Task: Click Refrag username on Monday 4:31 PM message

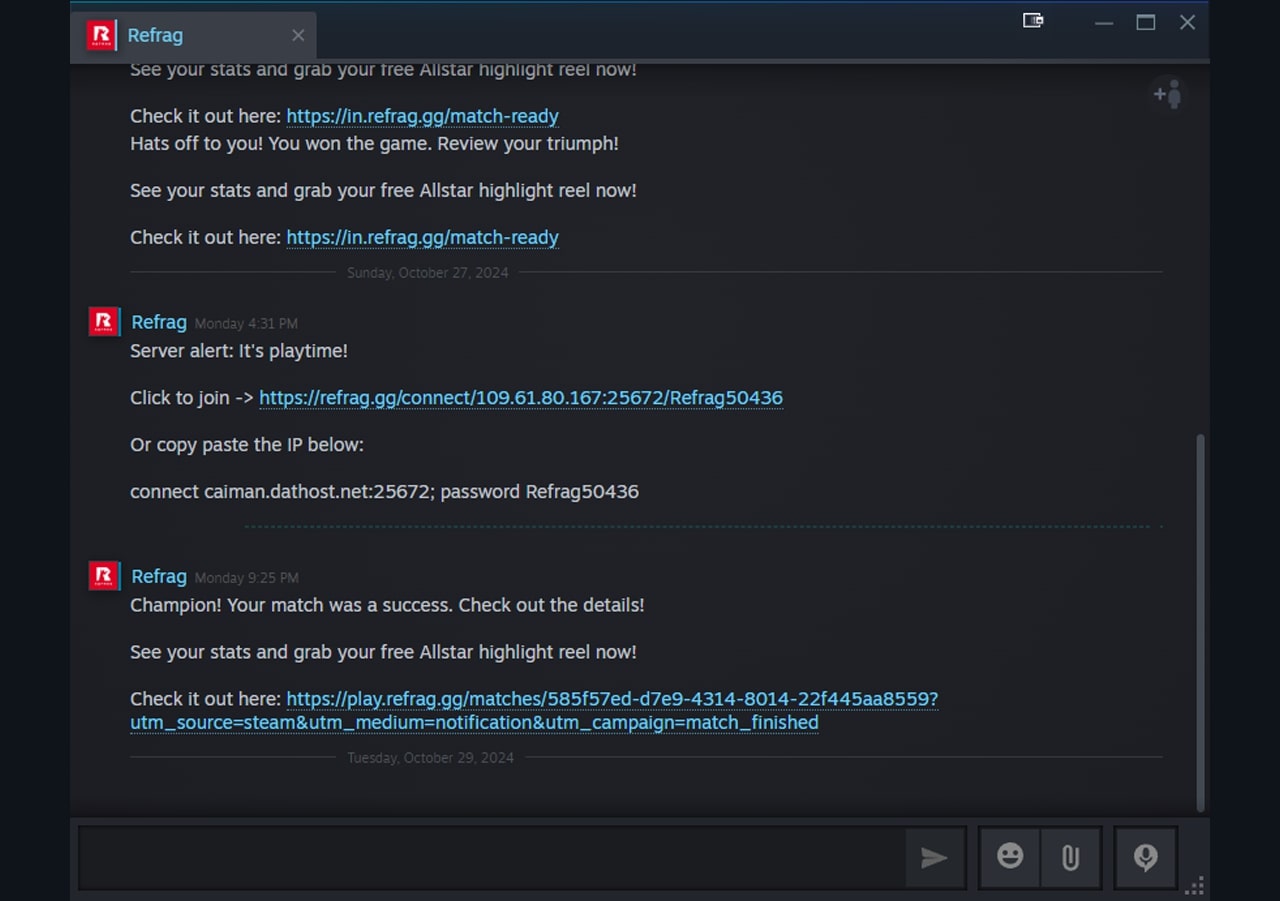Action: coord(159,322)
